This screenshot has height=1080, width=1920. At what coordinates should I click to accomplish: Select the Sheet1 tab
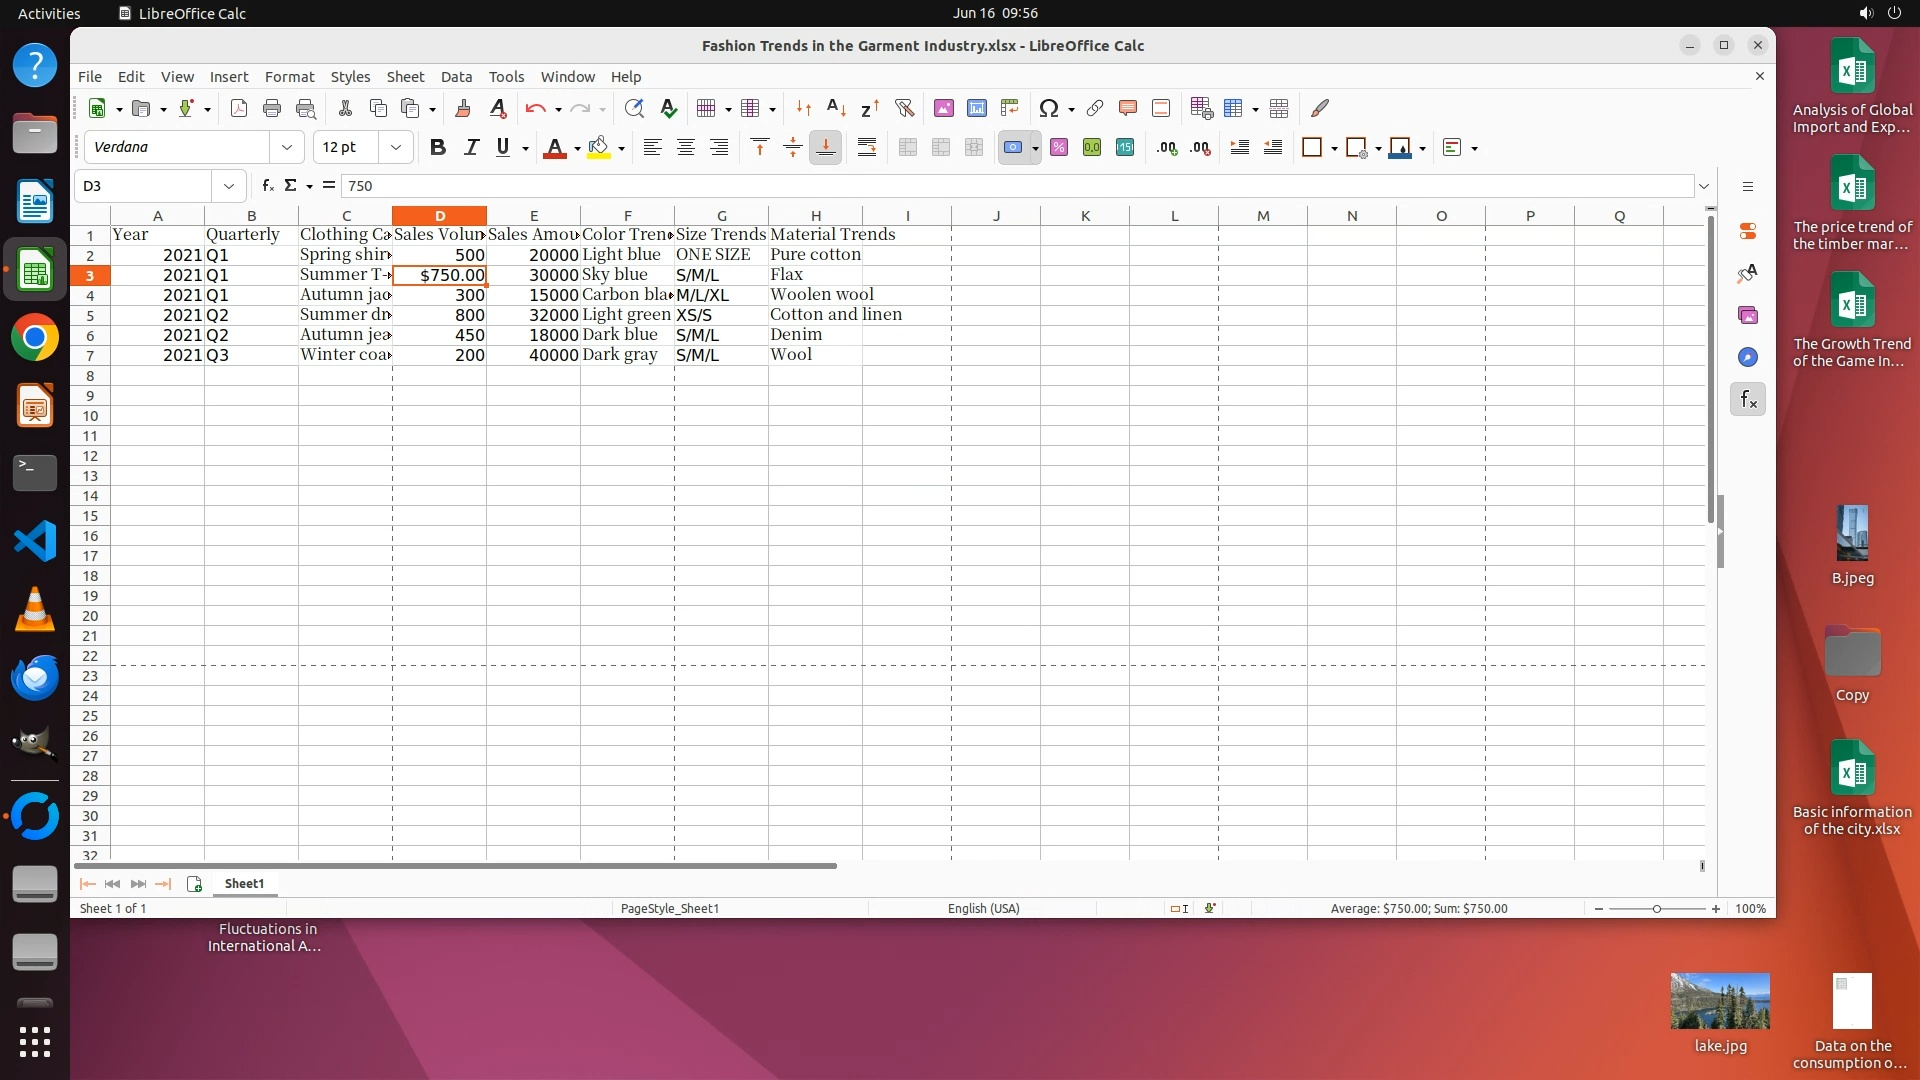(244, 884)
